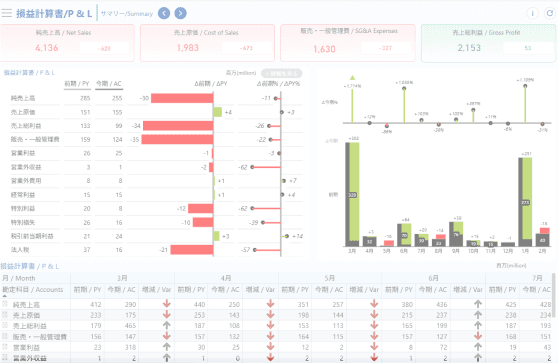Open the hamburger menu icon
560x363 pixels.
pyautogui.click(x=6, y=13)
